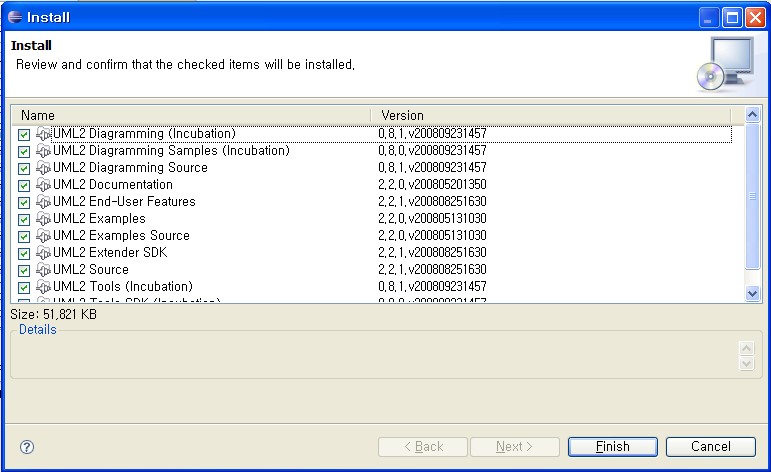Viewport: 771px width, 472px height.
Task: Uncheck UML2 Diagramming Source checkbox
Action: (24, 169)
